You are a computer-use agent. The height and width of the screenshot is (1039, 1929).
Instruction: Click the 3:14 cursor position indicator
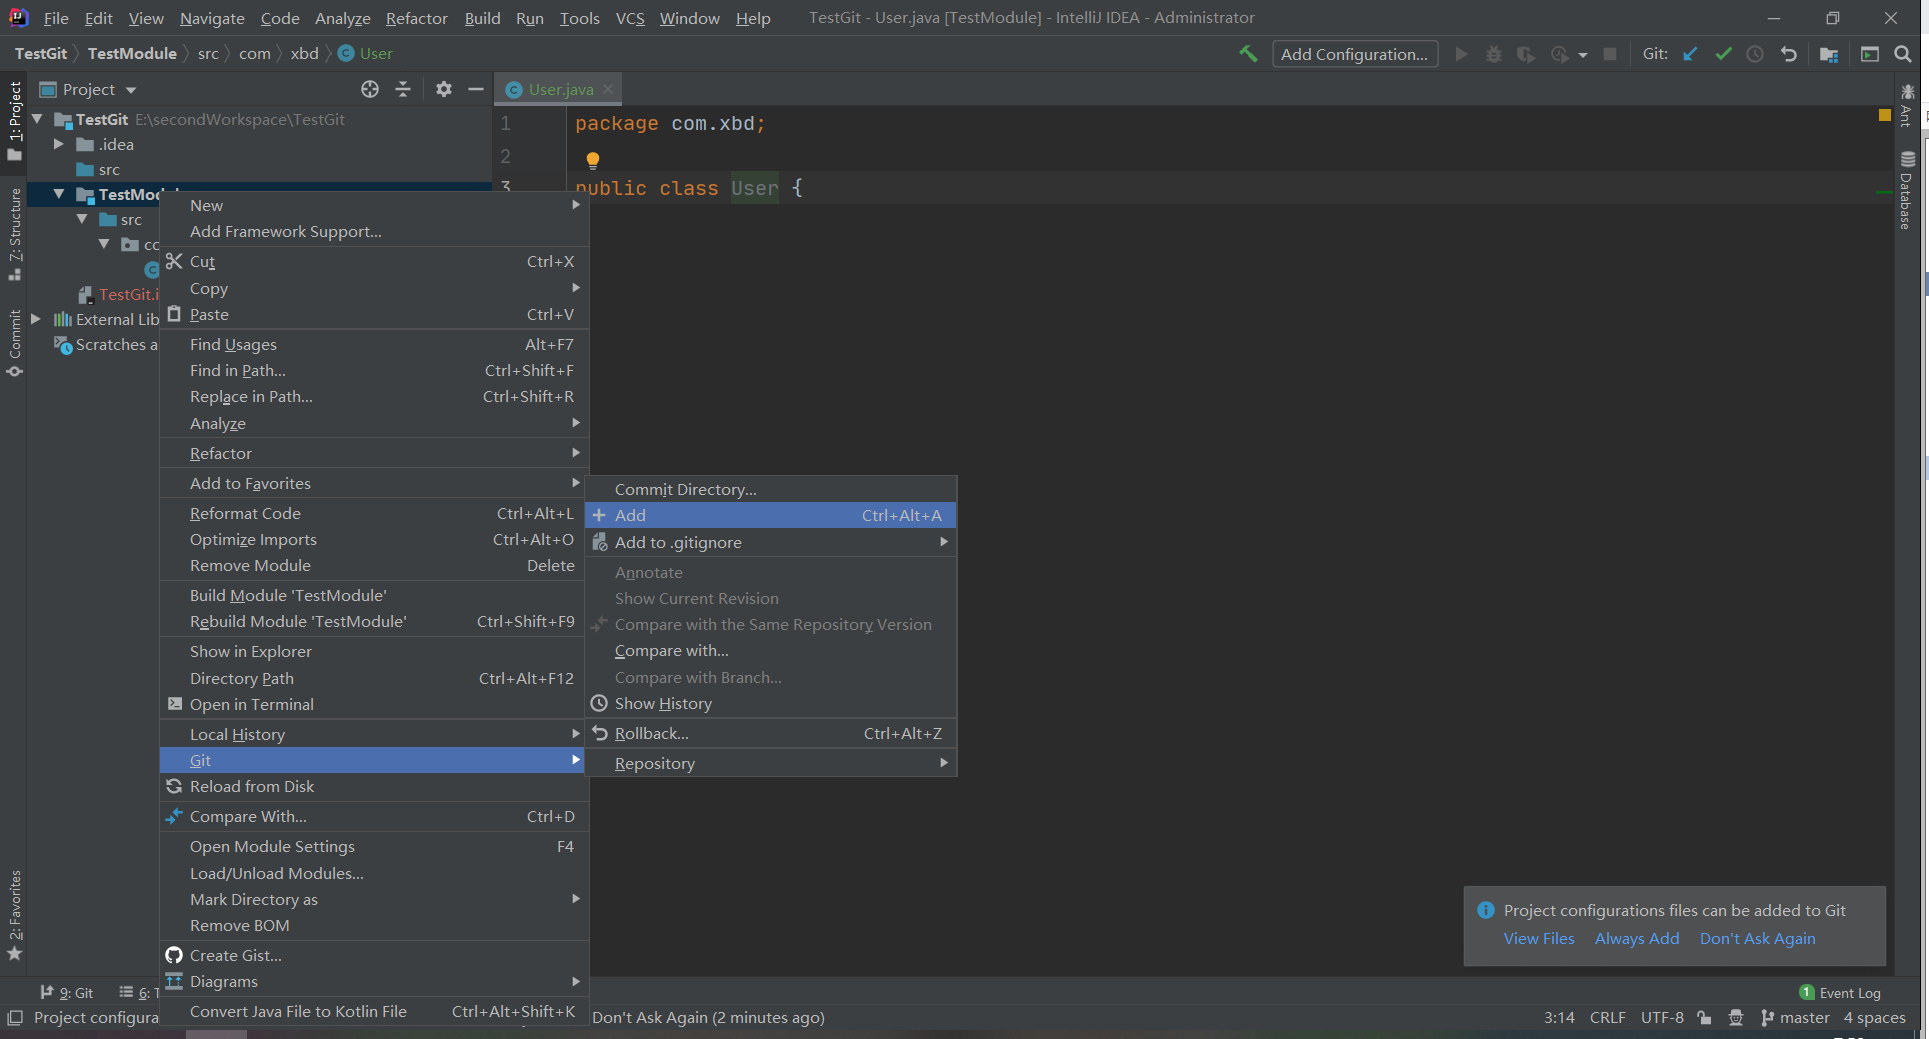(x=1559, y=1018)
